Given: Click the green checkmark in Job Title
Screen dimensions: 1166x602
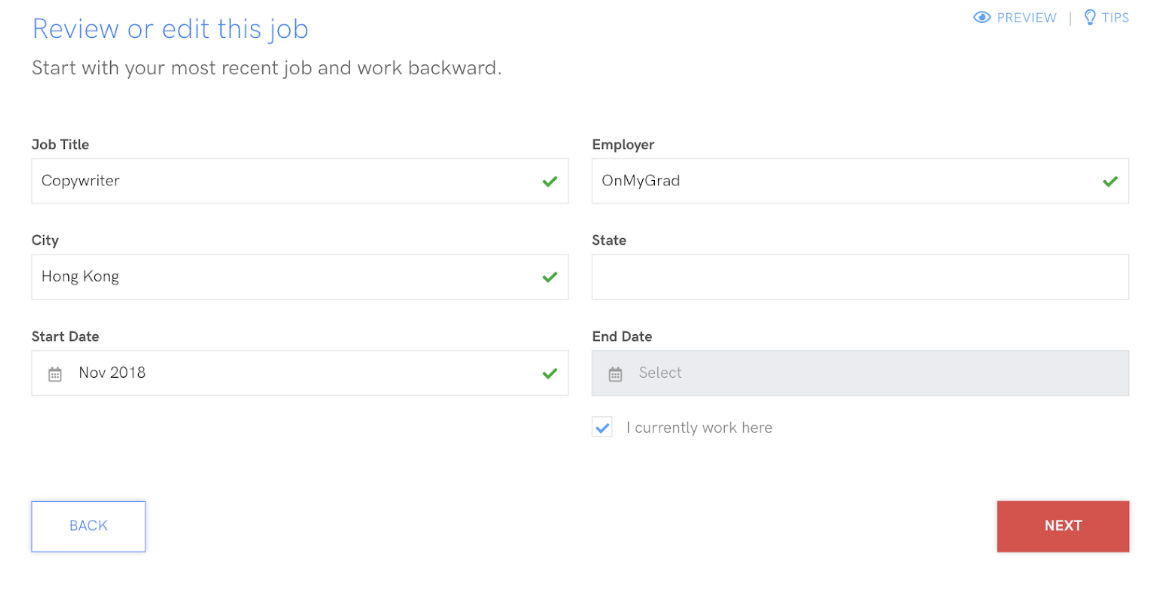Looking at the screenshot, I should [x=549, y=182].
